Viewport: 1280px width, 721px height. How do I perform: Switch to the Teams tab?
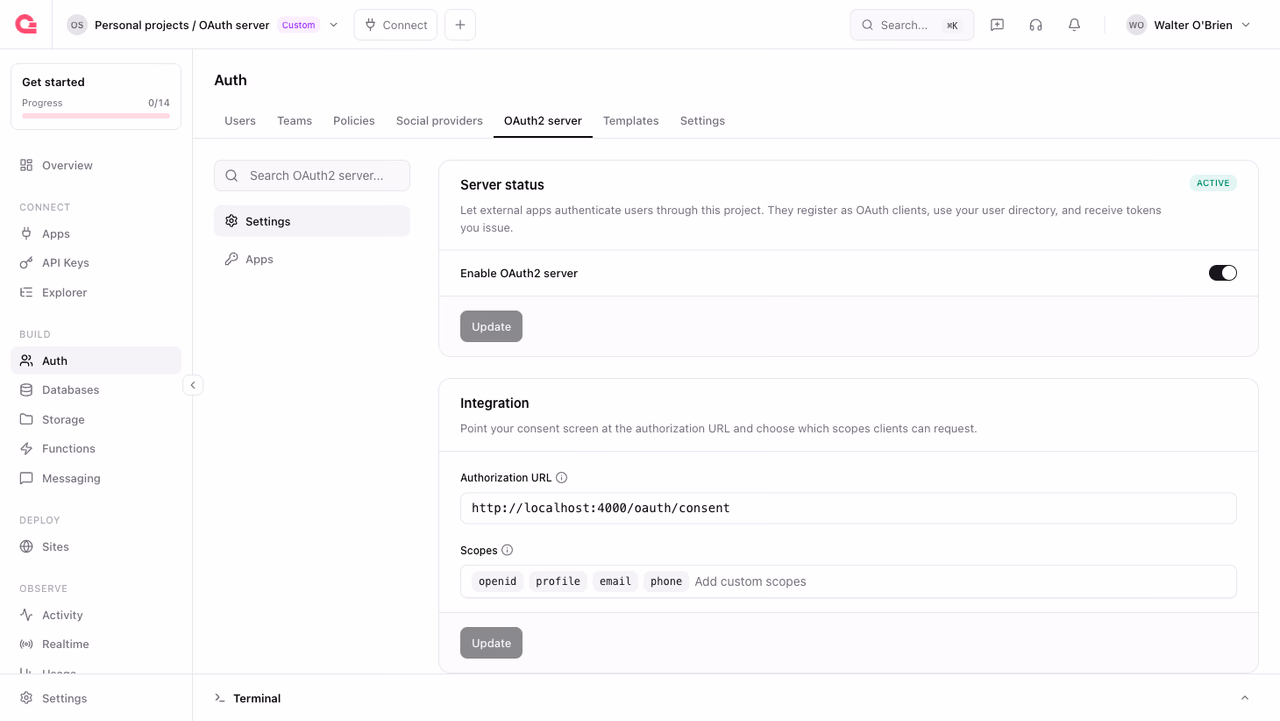(x=294, y=121)
